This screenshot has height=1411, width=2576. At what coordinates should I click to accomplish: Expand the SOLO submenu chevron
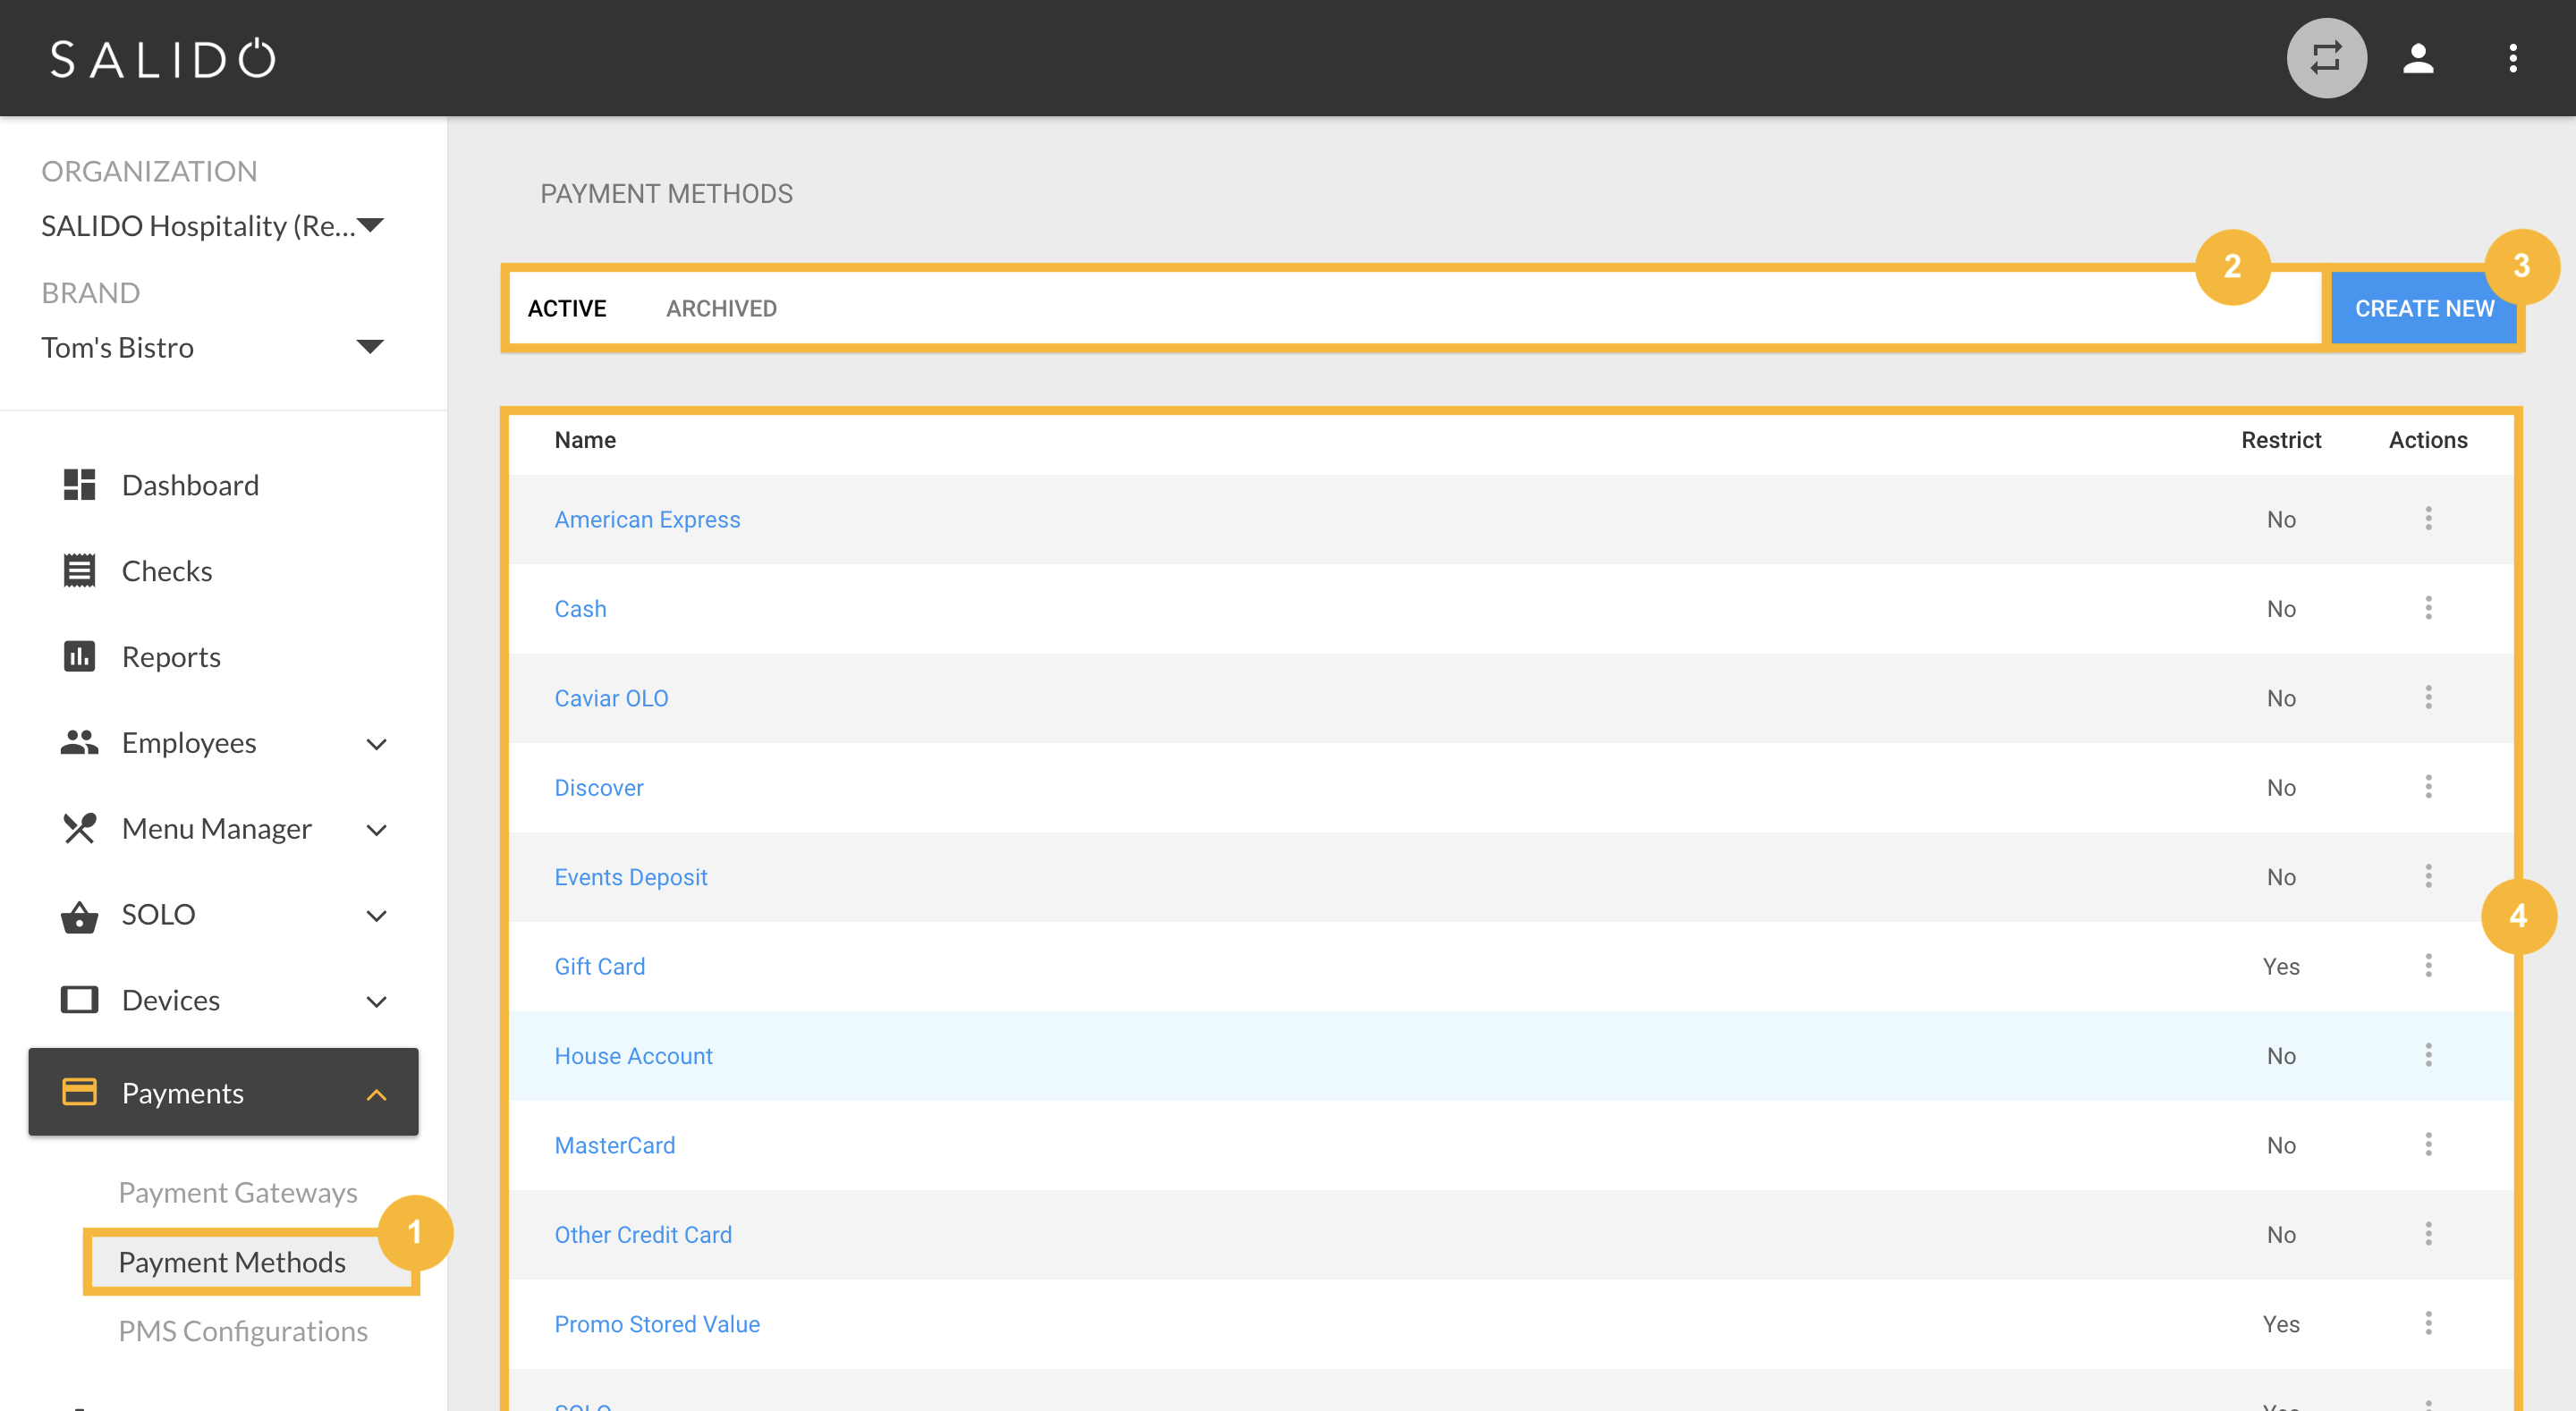pyautogui.click(x=376, y=916)
